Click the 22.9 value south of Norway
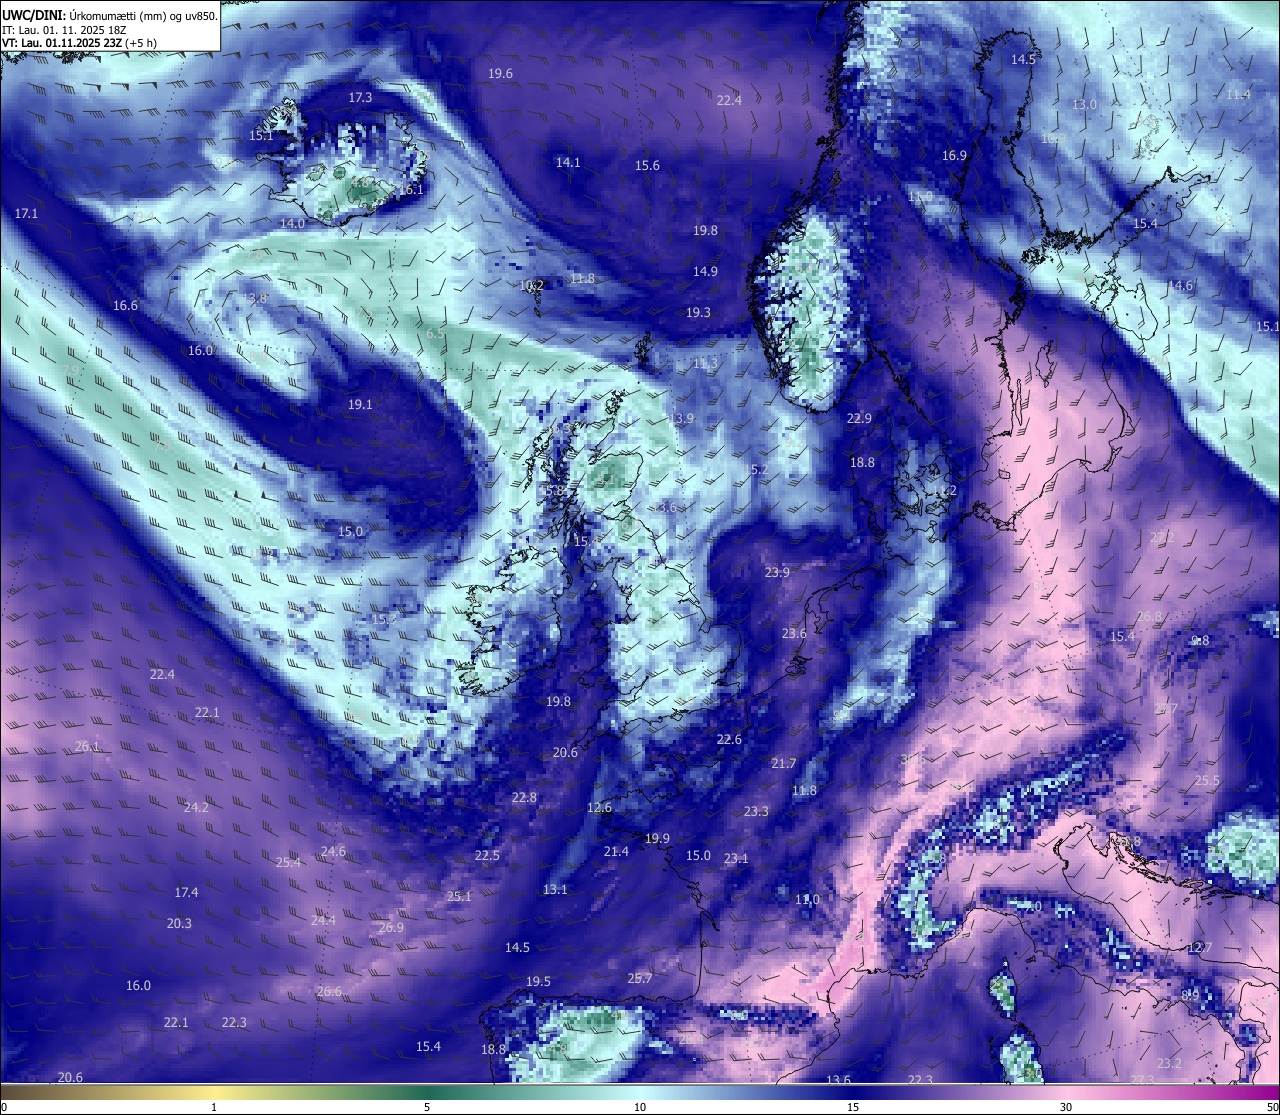 pyautogui.click(x=859, y=419)
